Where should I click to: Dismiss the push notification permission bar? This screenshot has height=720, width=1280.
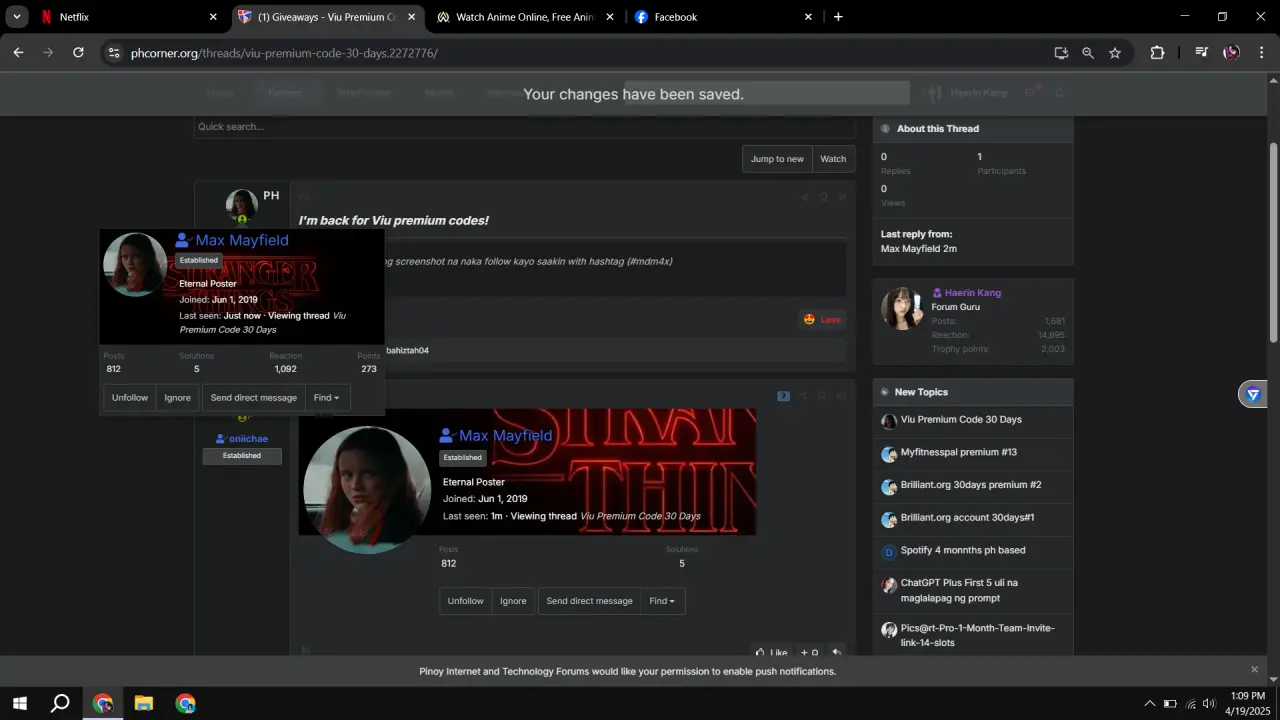pos(1254,670)
